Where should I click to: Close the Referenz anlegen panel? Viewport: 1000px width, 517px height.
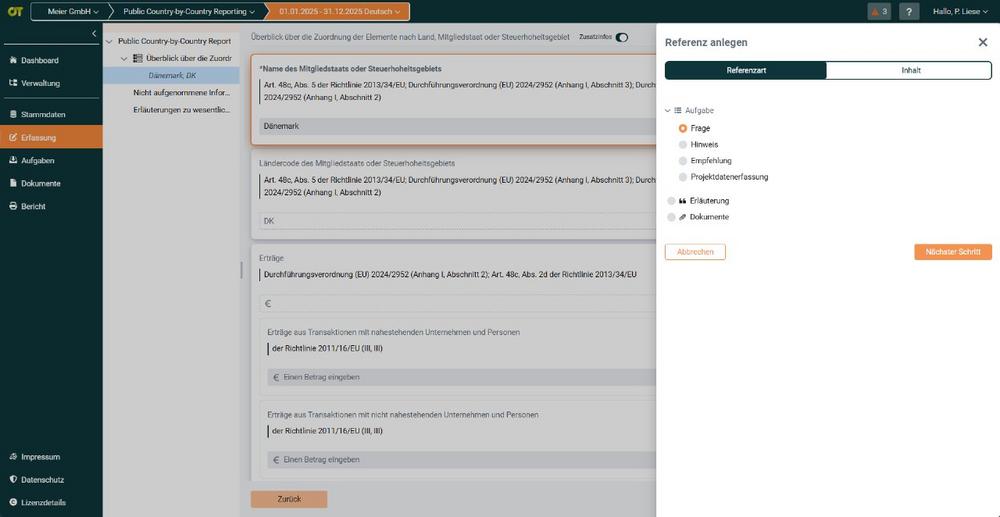point(983,42)
